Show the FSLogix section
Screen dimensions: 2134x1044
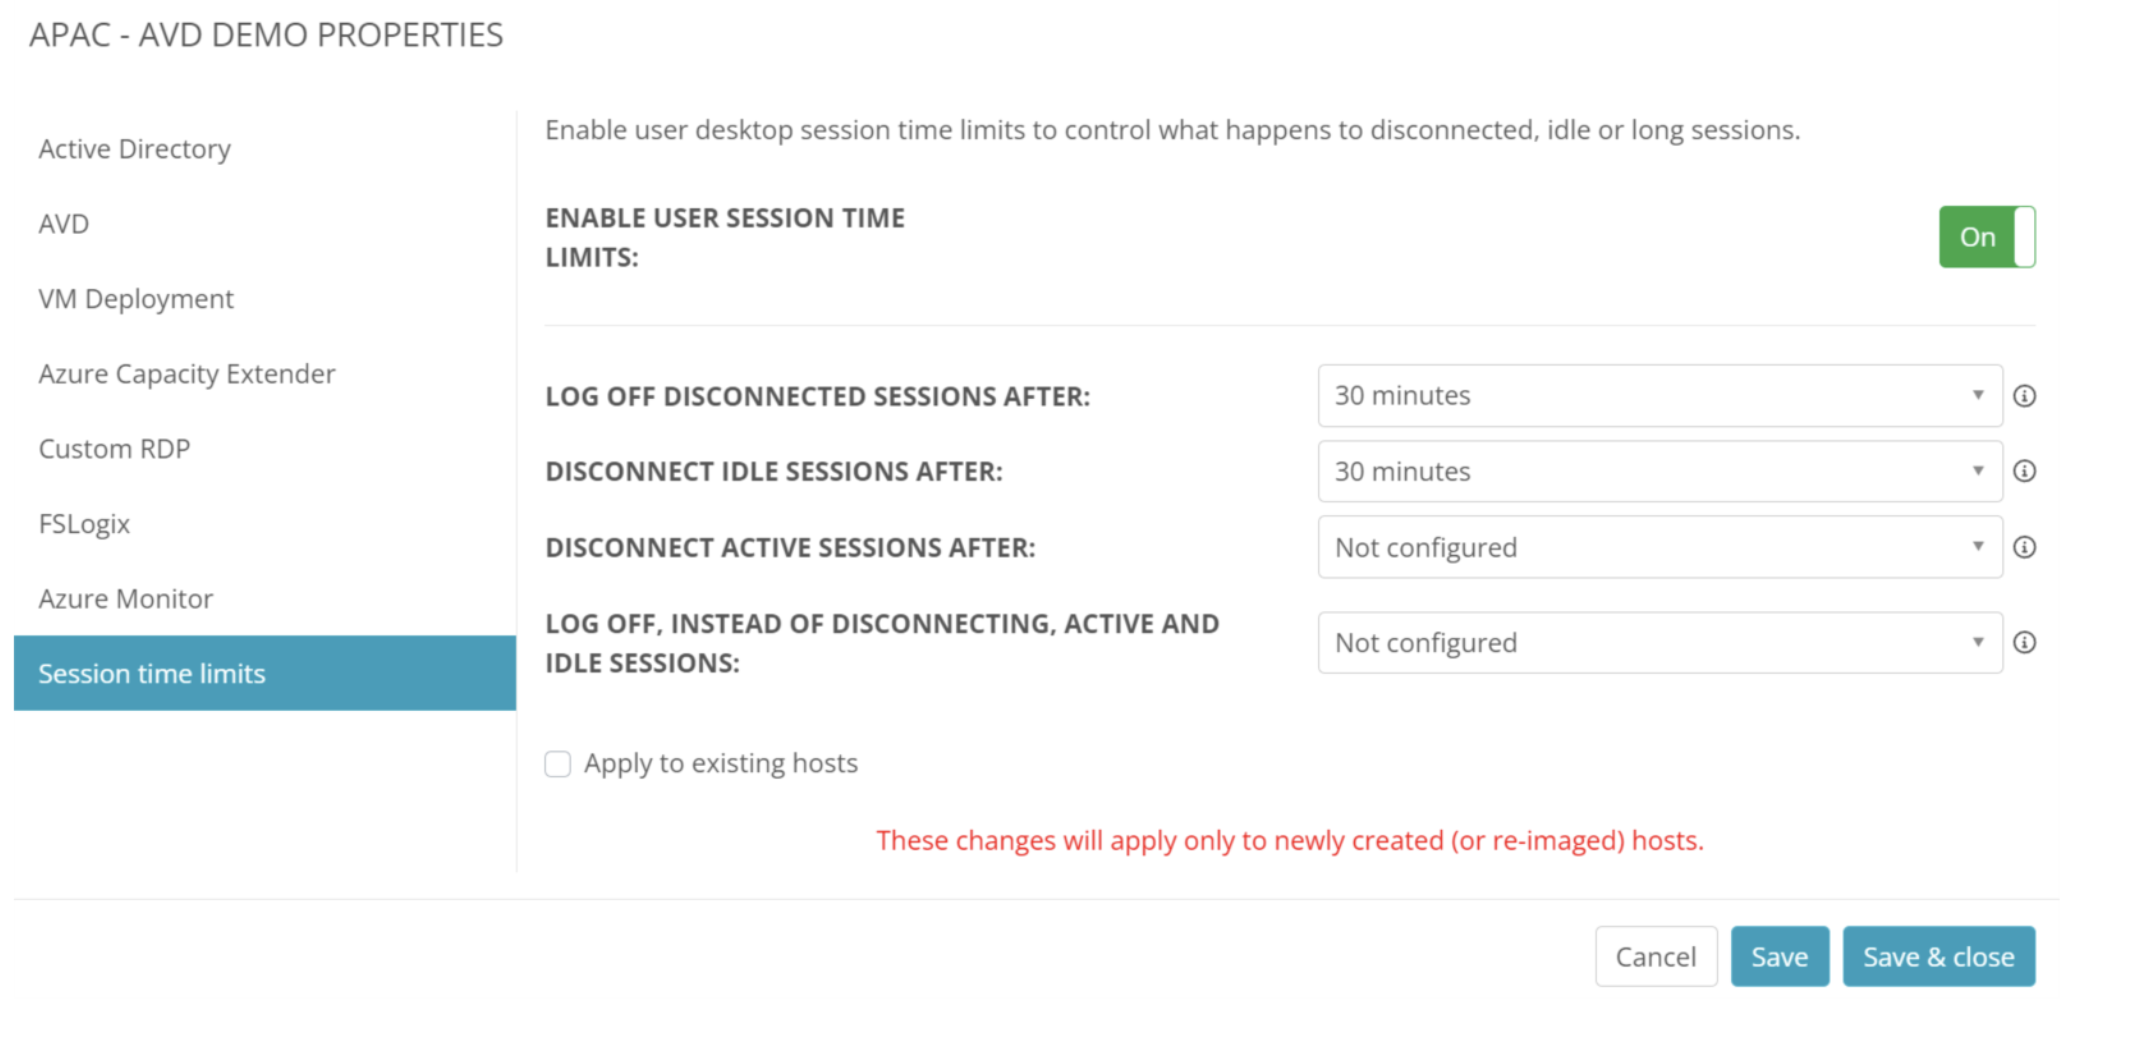(x=84, y=524)
